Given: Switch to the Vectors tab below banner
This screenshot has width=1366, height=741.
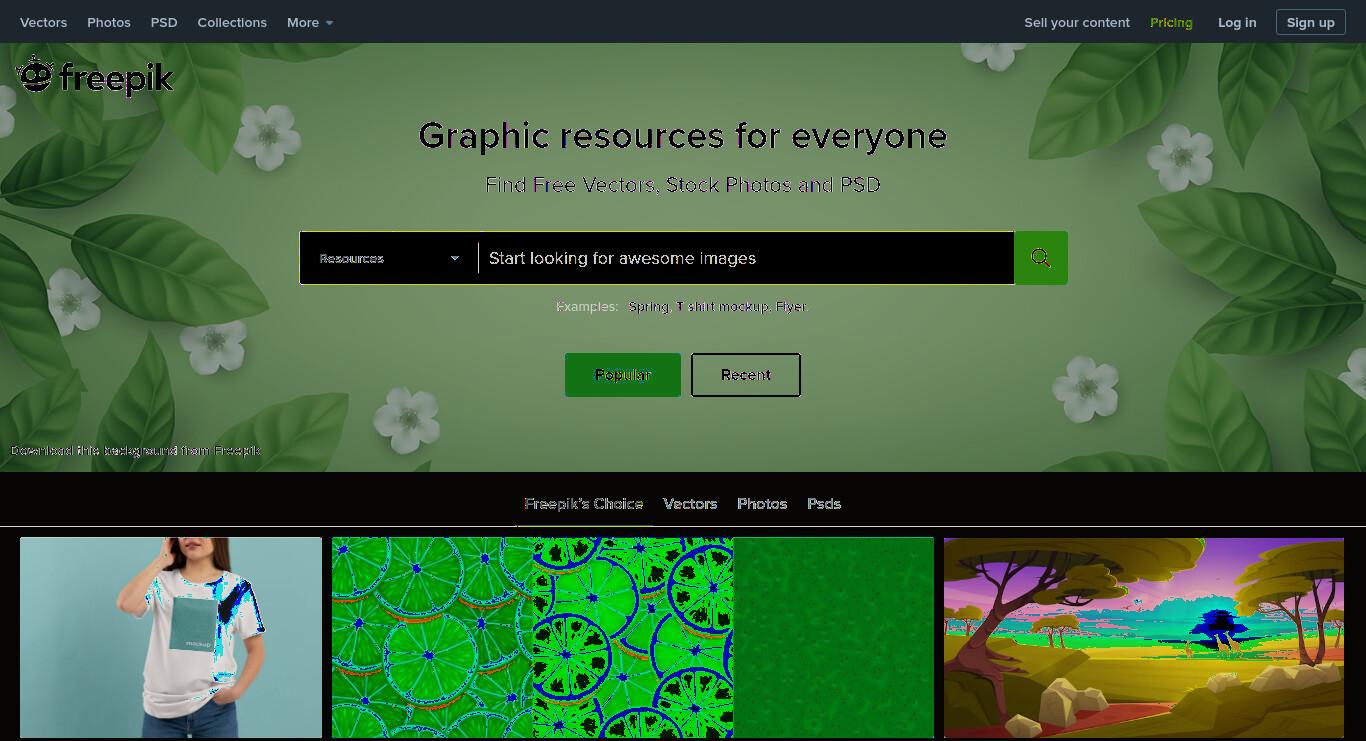Looking at the screenshot, I should pyautogui.click(x=690, y=504).
